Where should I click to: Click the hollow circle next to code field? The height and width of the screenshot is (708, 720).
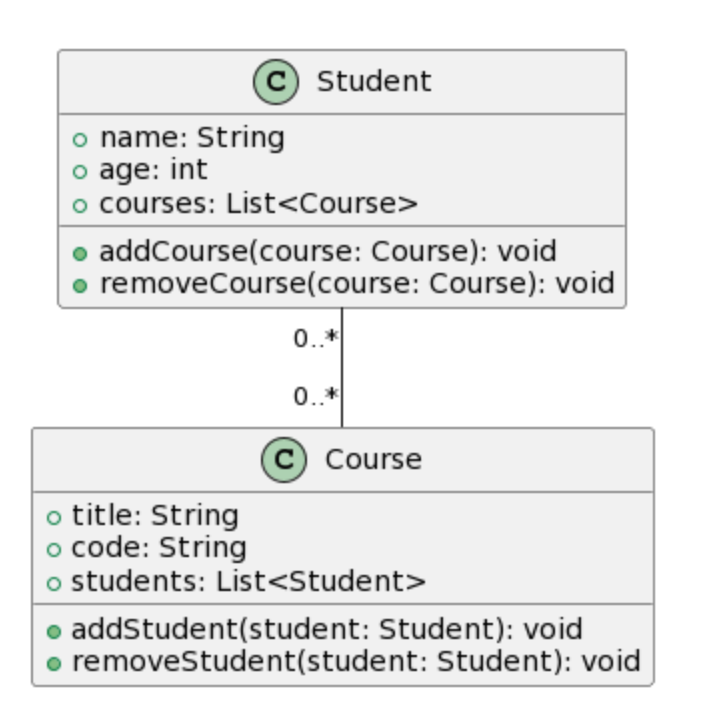coord(53,549)
